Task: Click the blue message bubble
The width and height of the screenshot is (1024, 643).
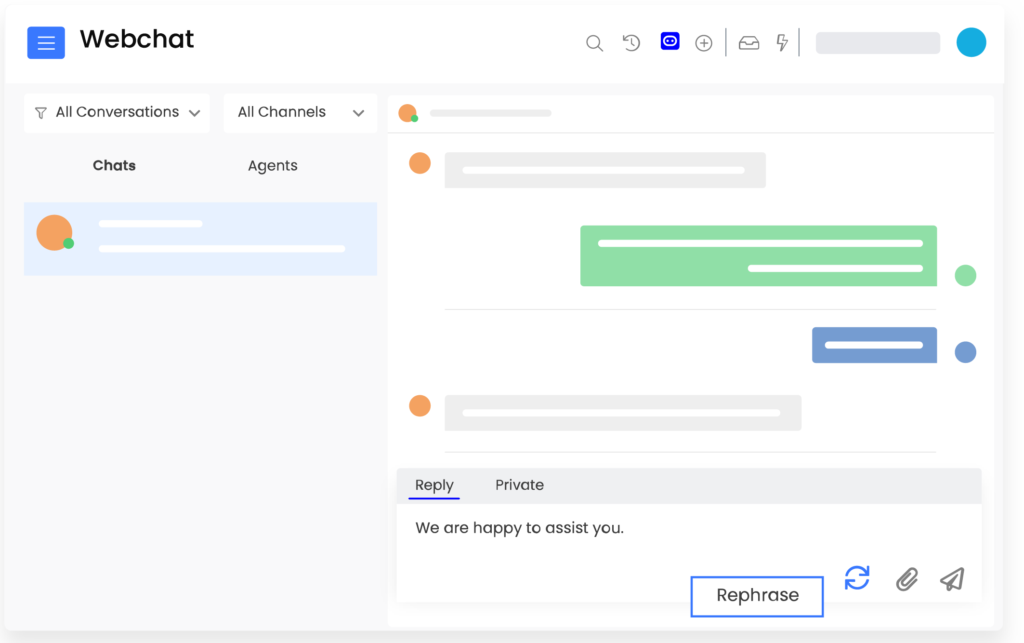Action: [874, 345]
